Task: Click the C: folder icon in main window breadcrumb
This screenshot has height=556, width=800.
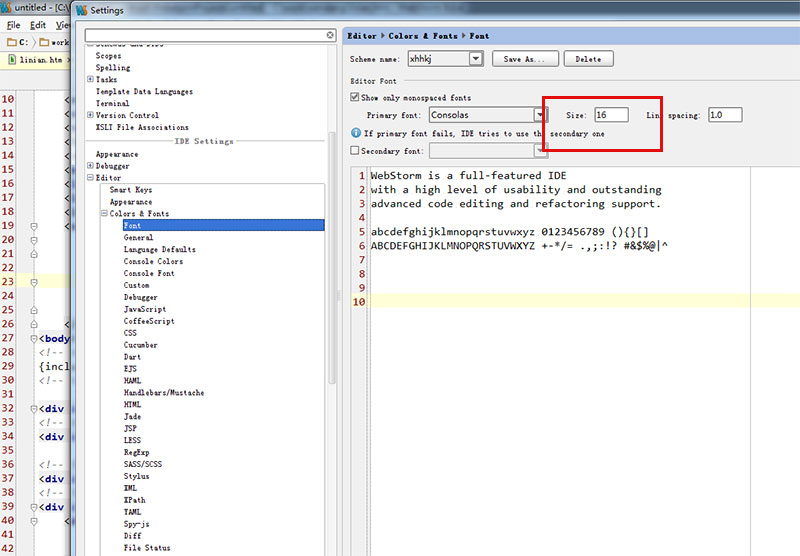Action: pyautogui.click(x=11, y=42)
